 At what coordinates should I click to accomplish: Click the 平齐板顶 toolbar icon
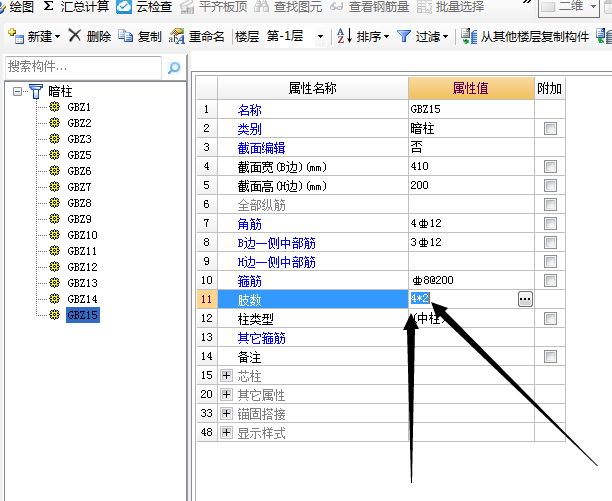click(187, 7)
